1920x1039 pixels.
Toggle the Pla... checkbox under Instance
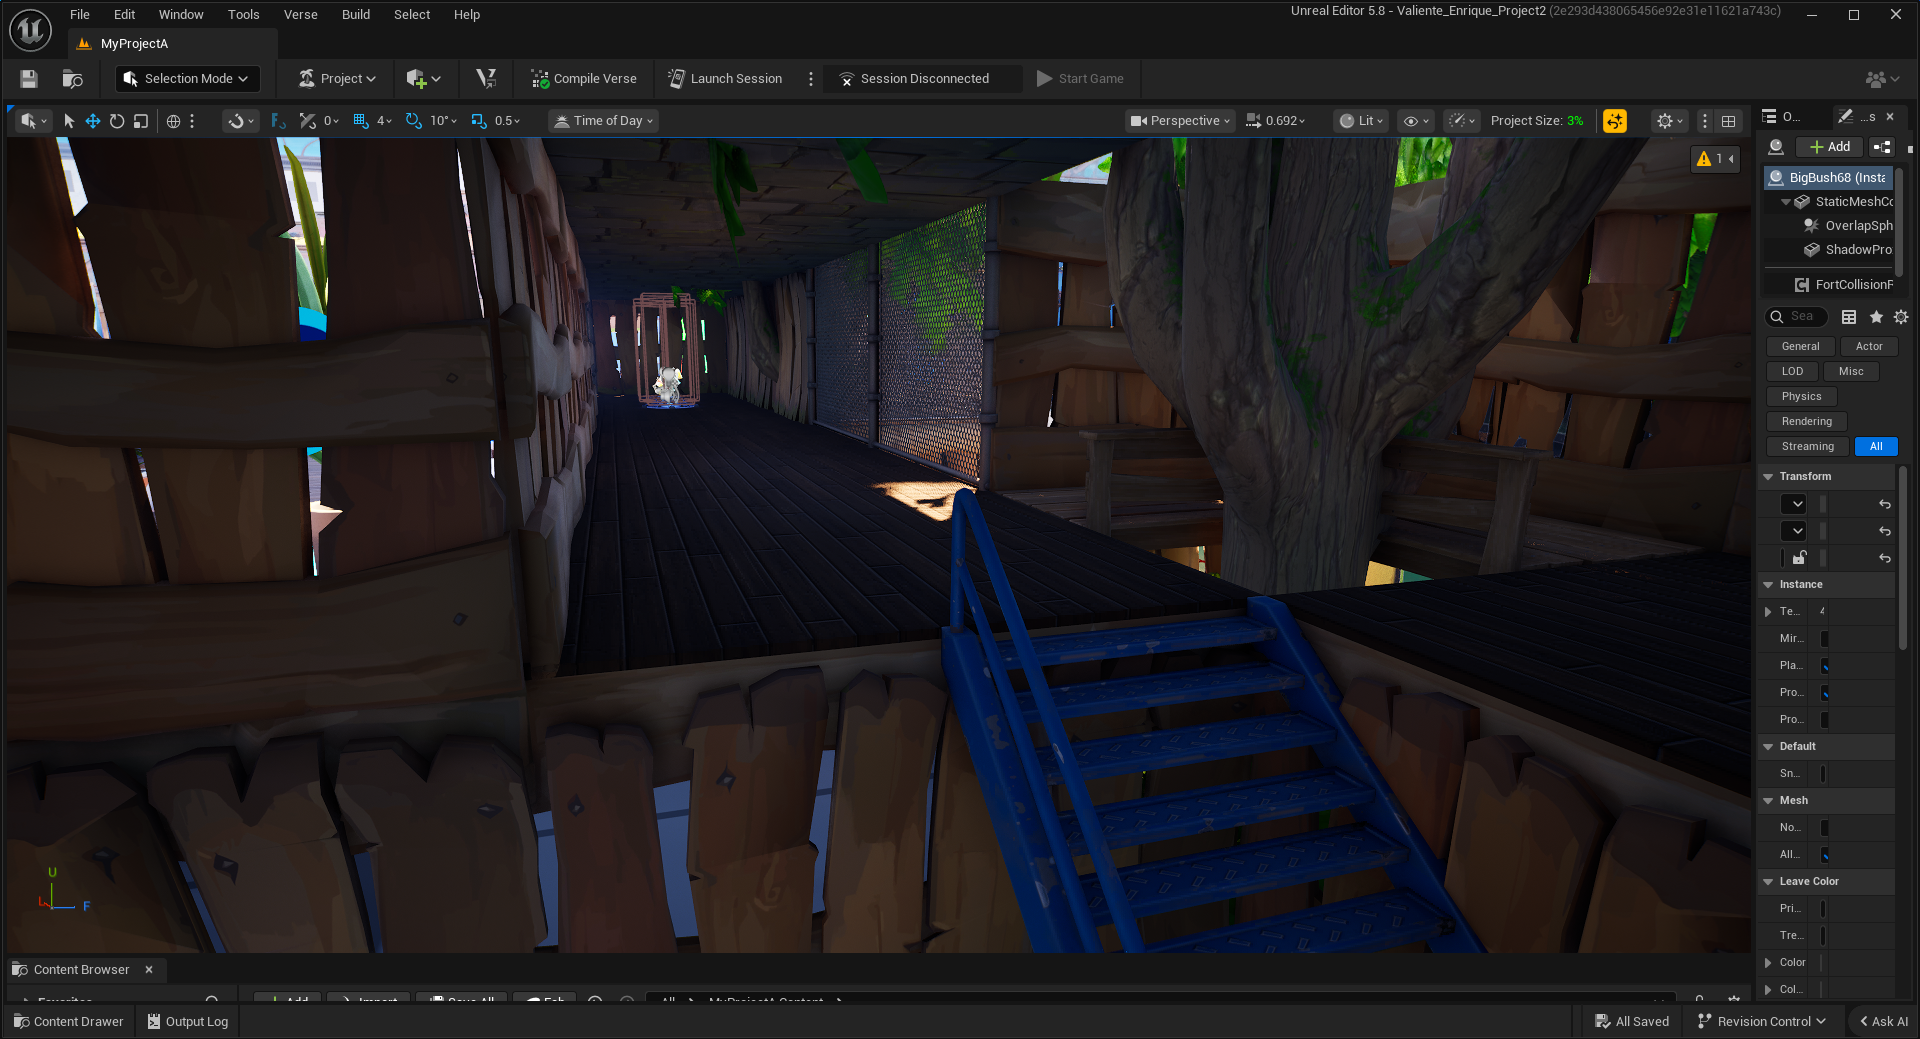(1825, 666)
